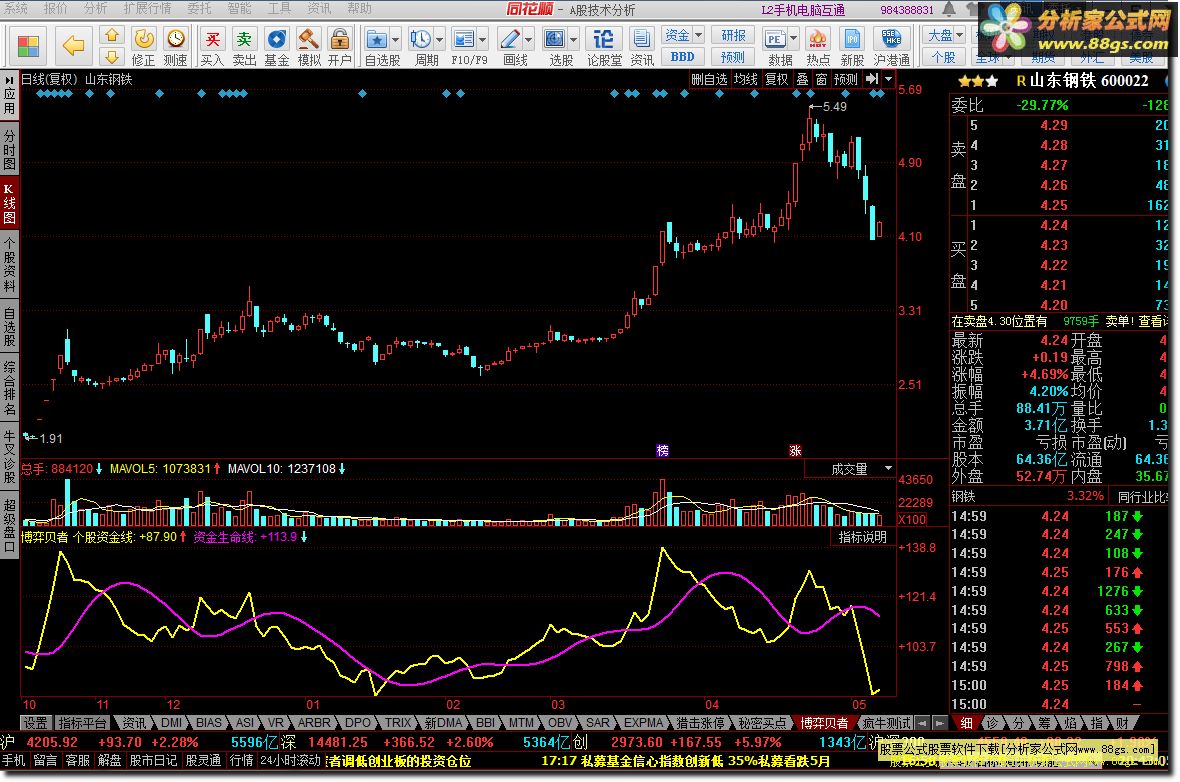1180x782 pixels.
Task: Open the 论股堂 forum icon
Action: [x=604, y=47]
